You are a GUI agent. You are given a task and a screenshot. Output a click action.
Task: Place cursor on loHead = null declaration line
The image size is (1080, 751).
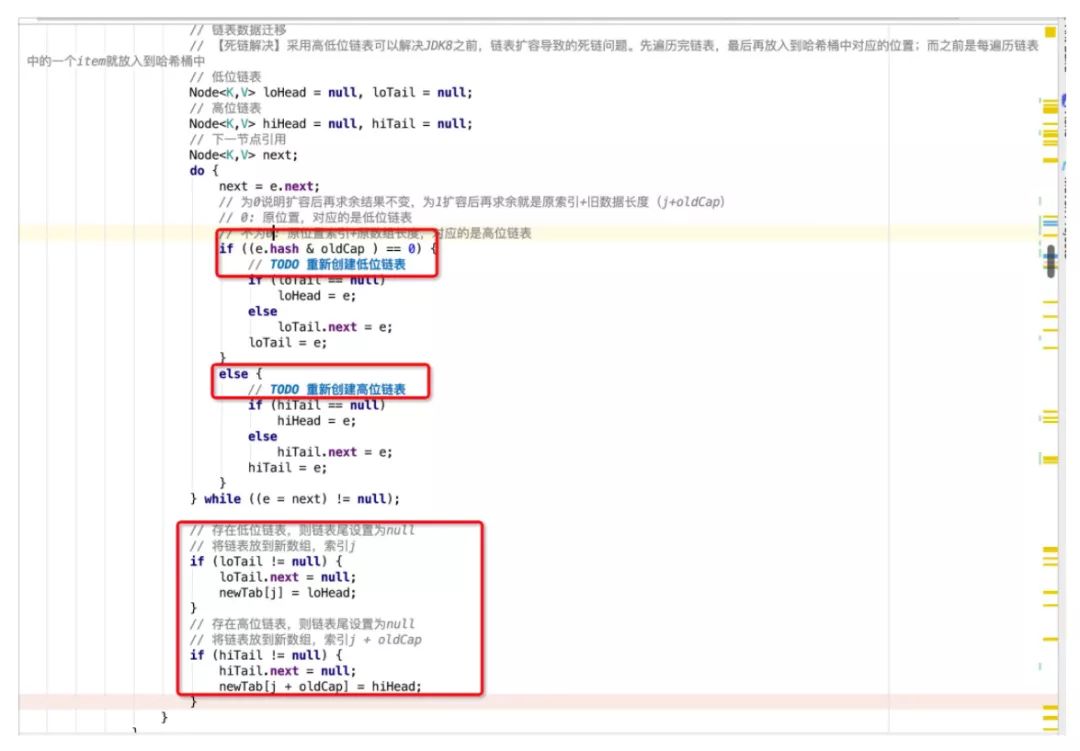(331, 92)
